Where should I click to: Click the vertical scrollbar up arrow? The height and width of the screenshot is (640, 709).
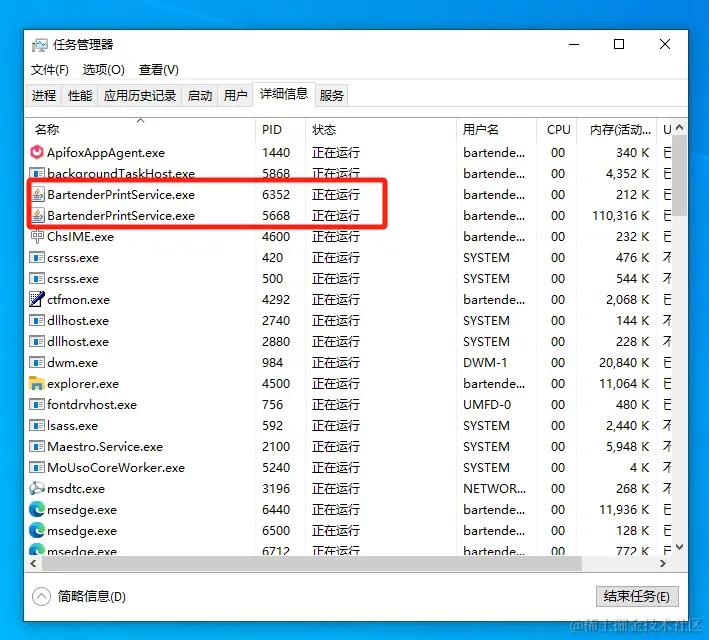click(679, 128)
